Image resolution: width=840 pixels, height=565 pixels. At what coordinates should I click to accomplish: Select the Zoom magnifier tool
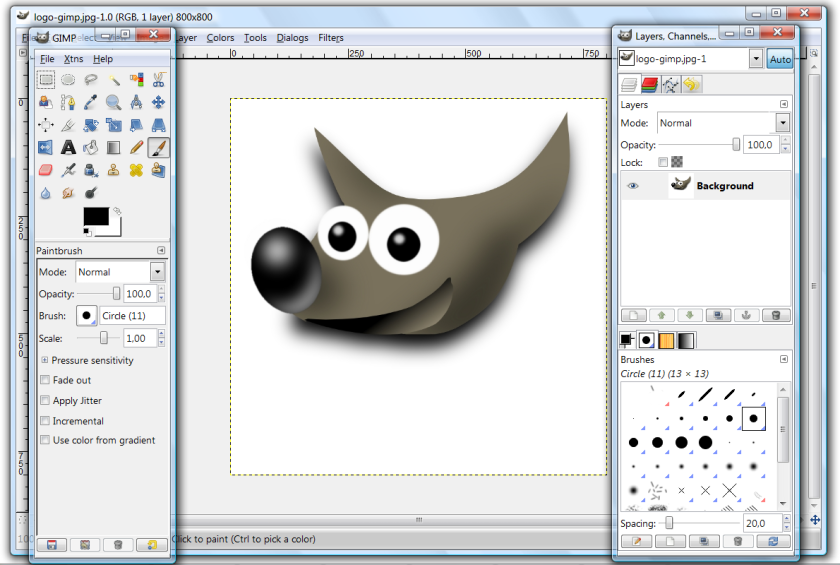click(114, 102)
